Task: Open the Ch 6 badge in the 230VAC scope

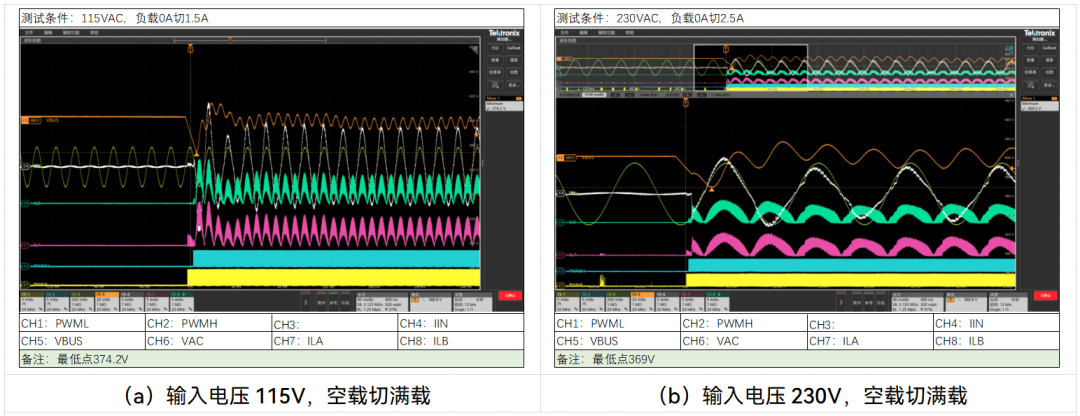Action: coord(668,300)
